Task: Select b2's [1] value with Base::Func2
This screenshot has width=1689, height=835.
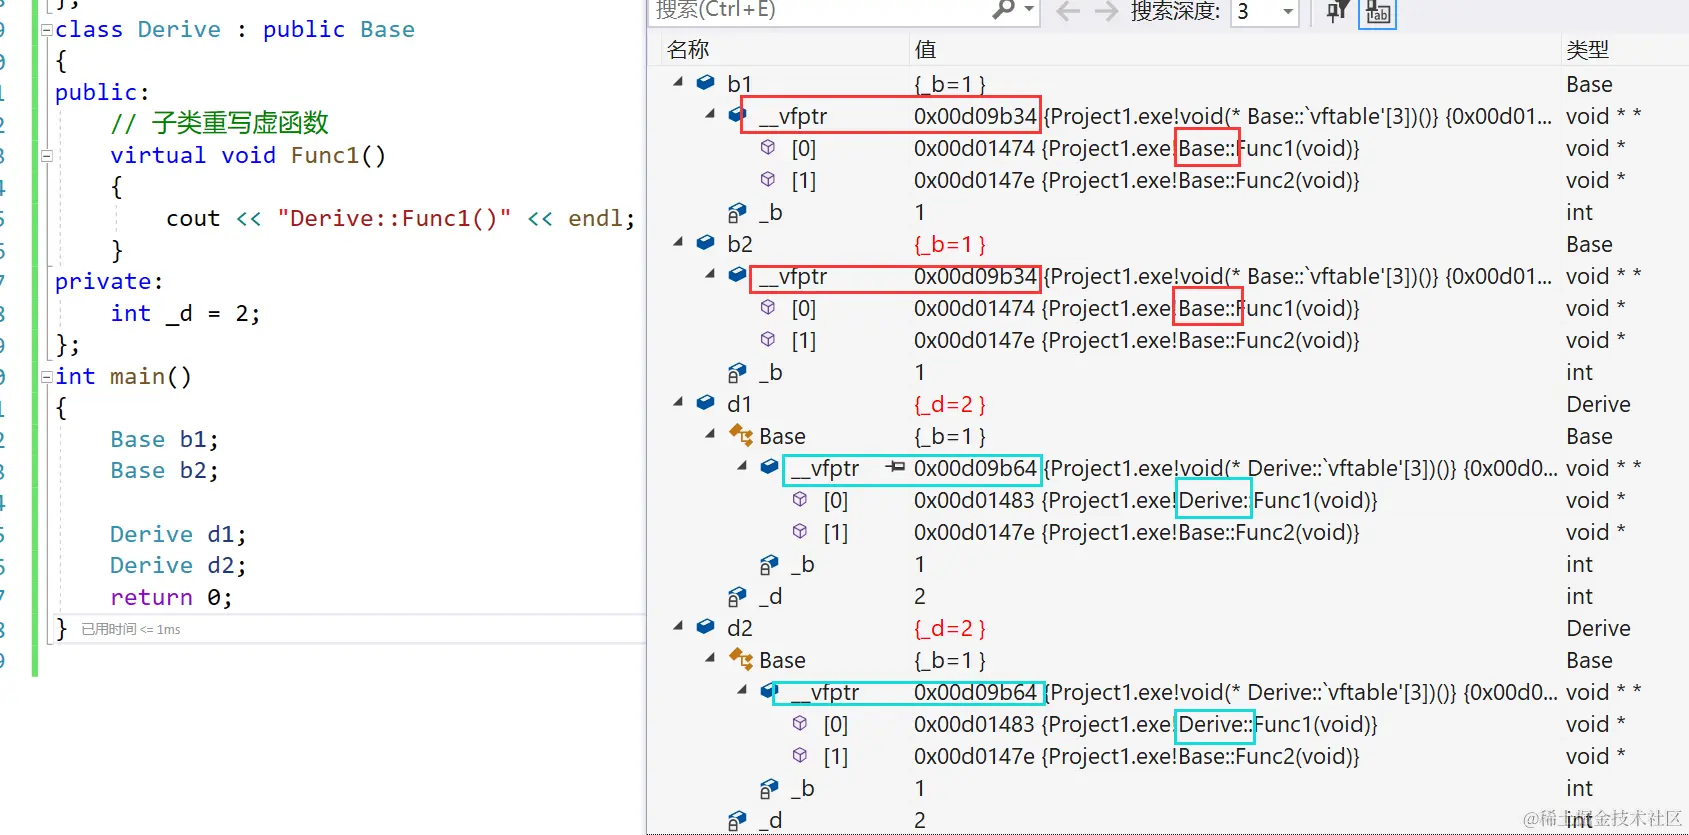Action: tap(1137, 340)
